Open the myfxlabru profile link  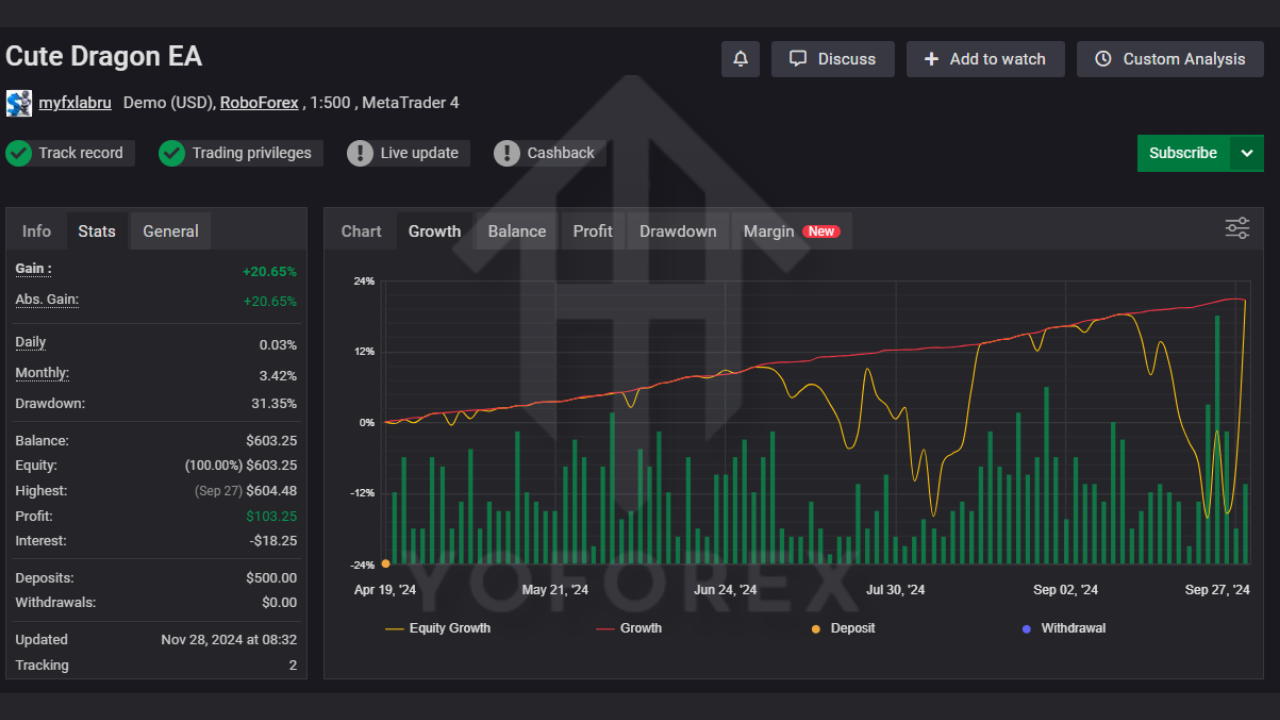75,102
